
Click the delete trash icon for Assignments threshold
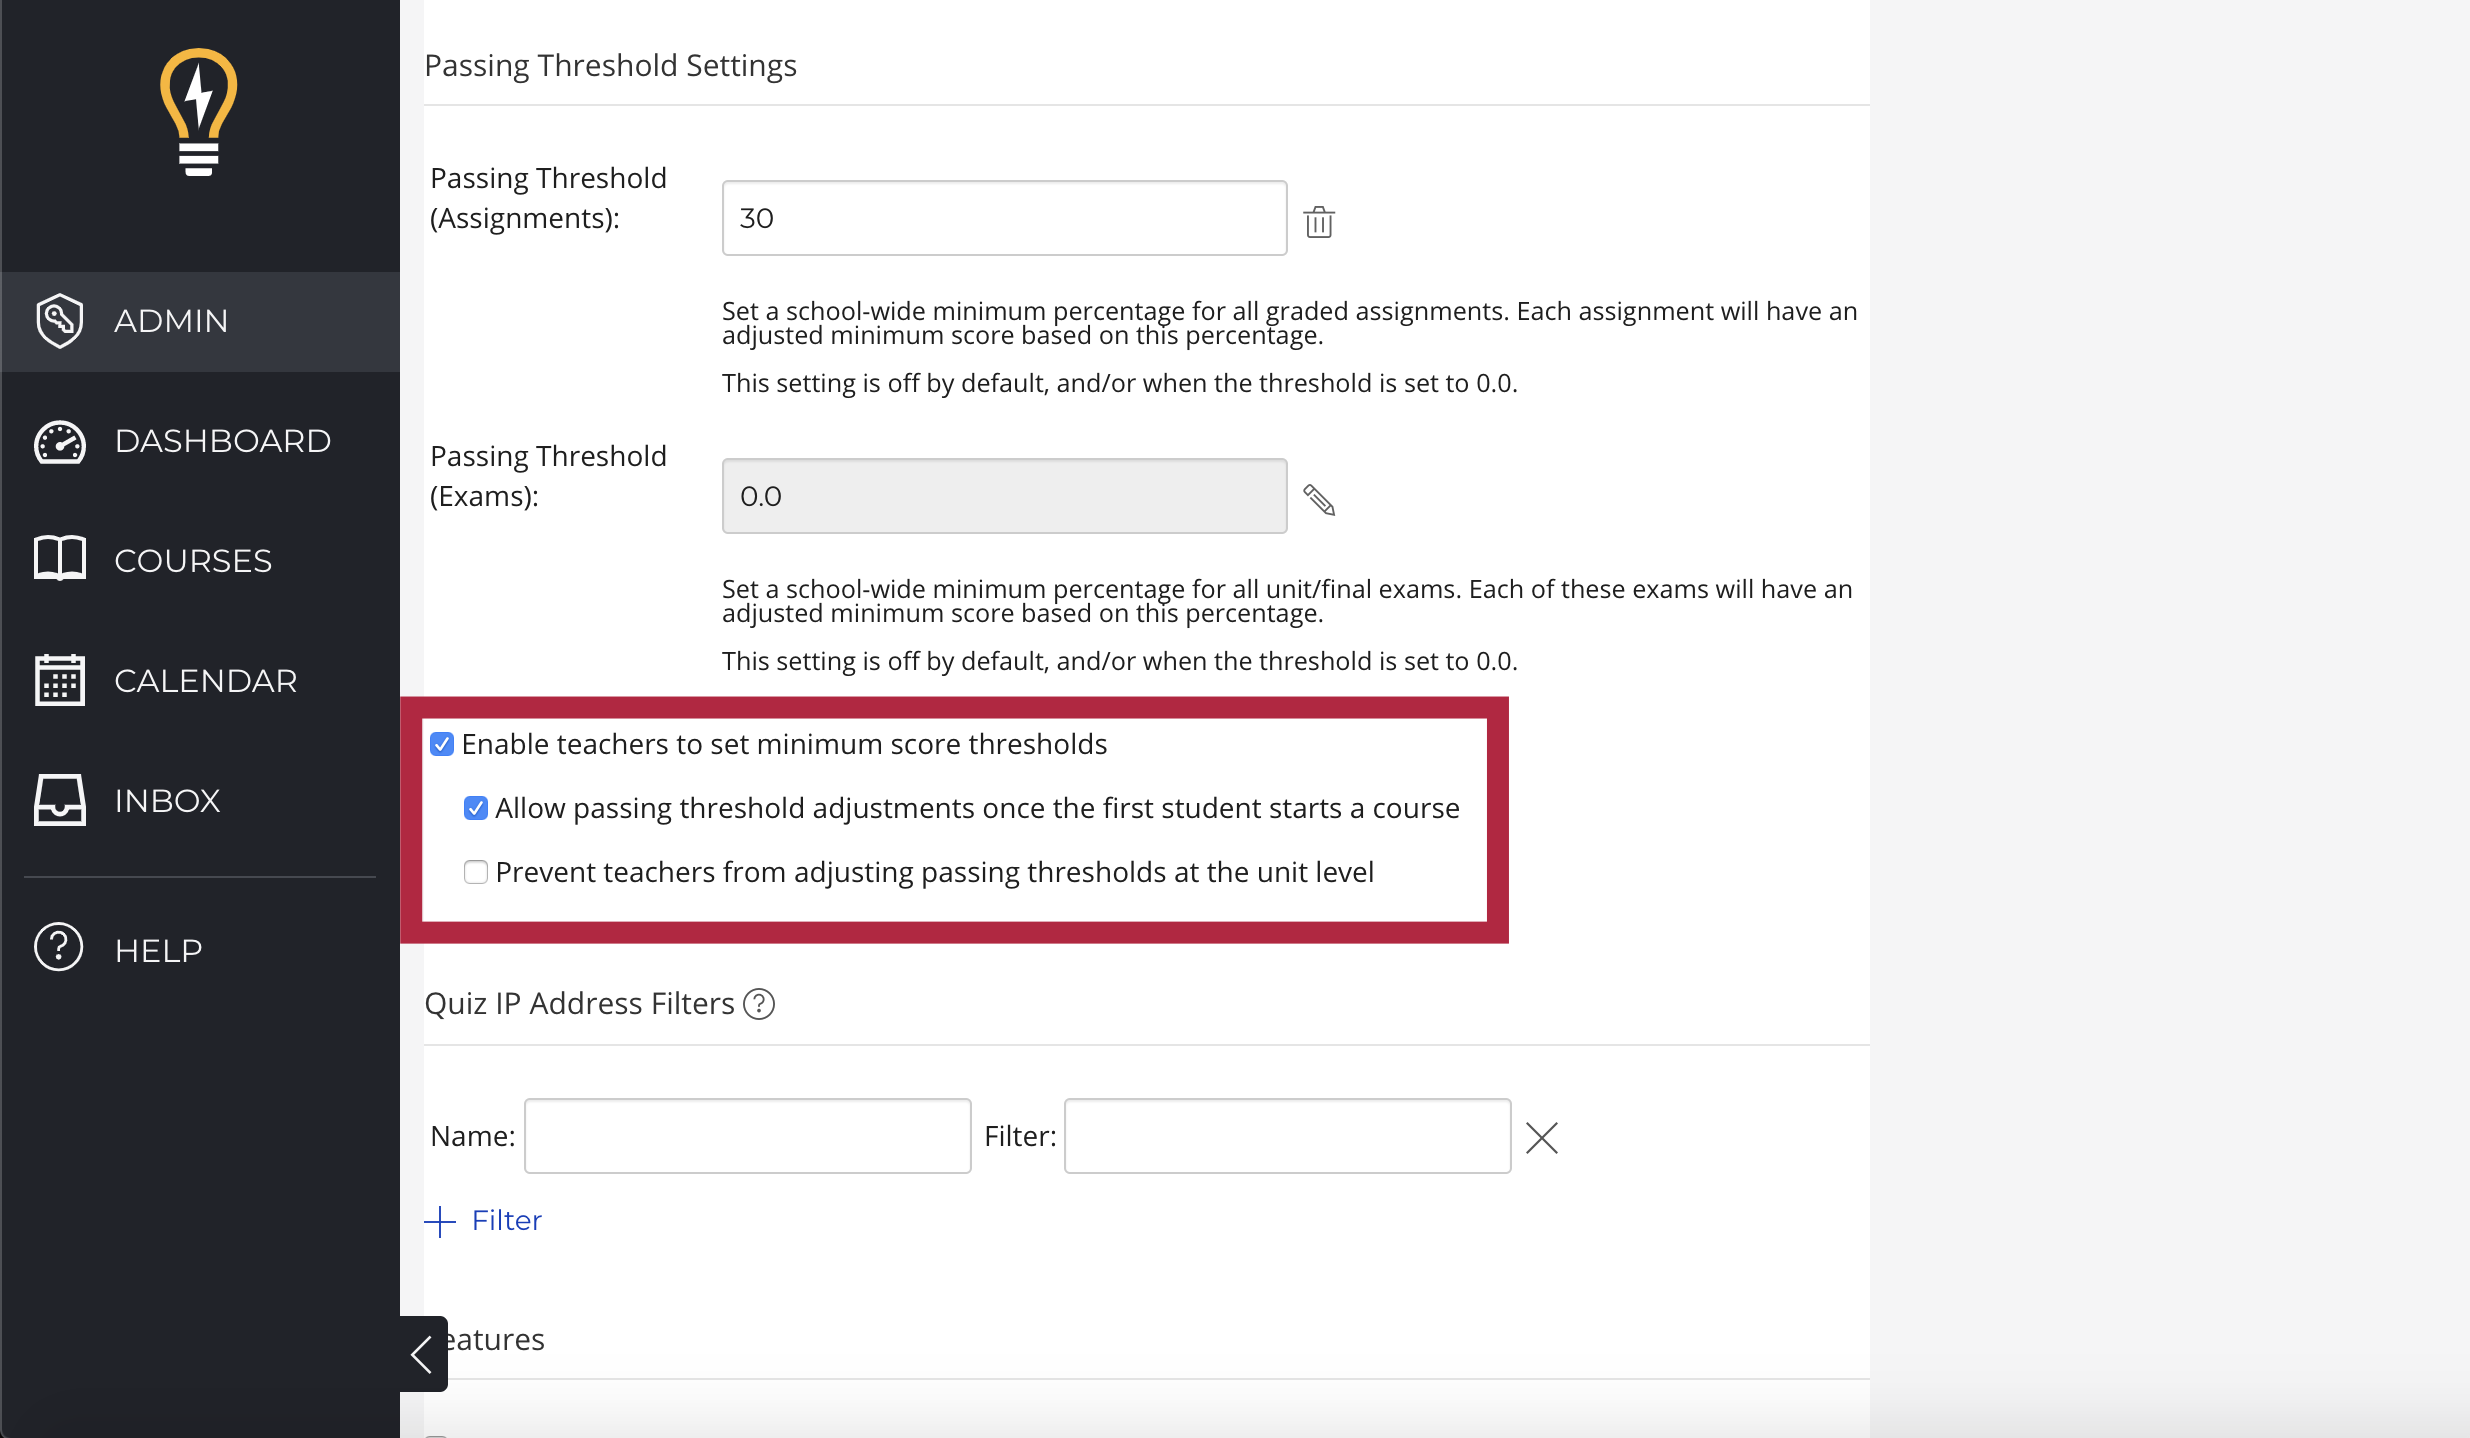(x=1320, y=221)
